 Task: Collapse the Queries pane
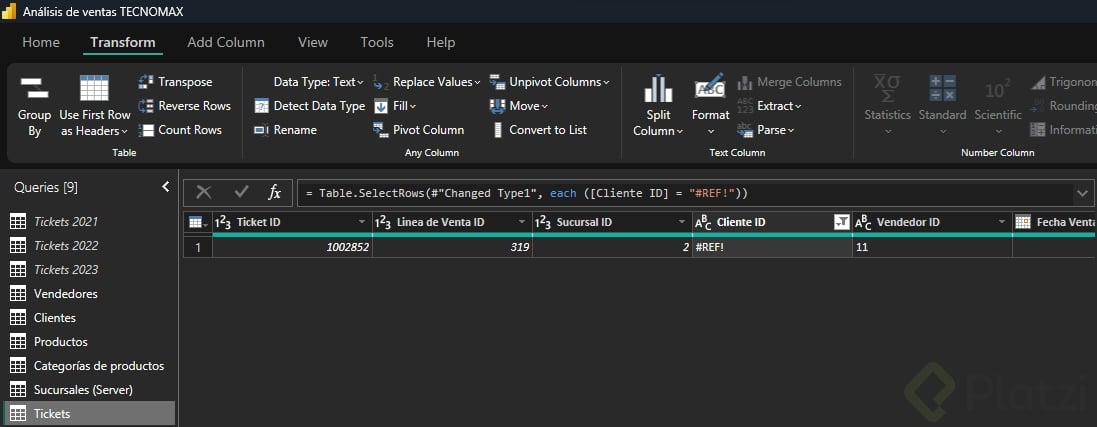(166, 187)
